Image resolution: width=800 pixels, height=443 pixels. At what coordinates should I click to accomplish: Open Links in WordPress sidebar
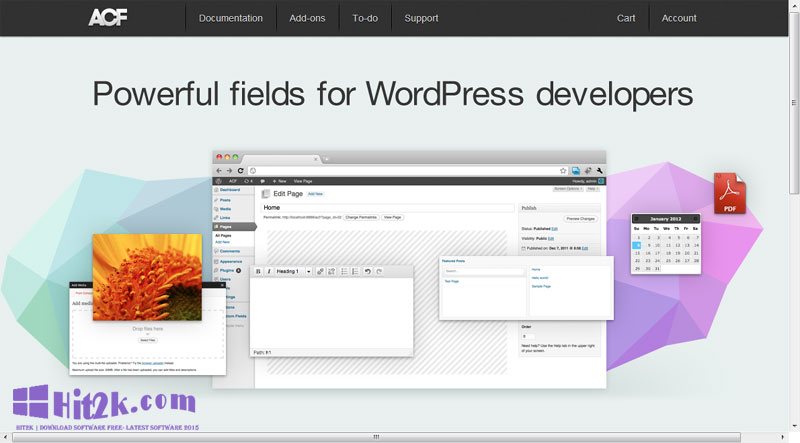[224, 217]
